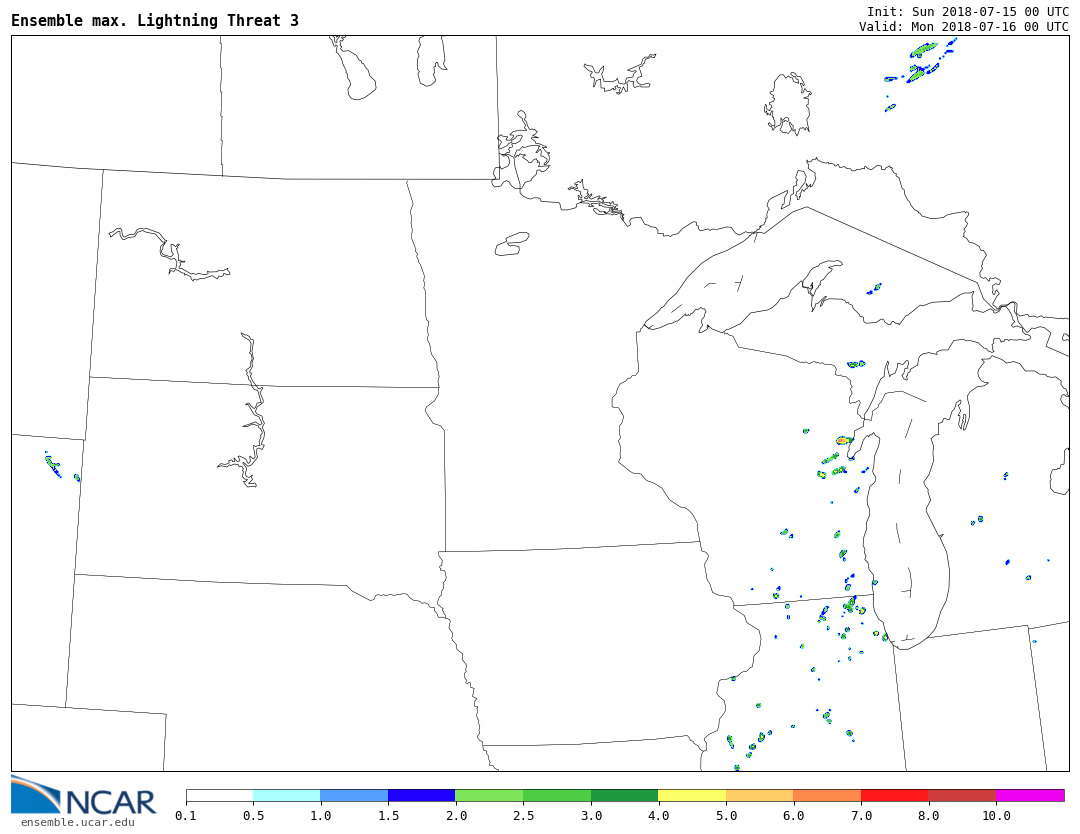1080x834 pixels.
Task: Click the lightning cells near the left map edge
Action: [x=54, y=465]
